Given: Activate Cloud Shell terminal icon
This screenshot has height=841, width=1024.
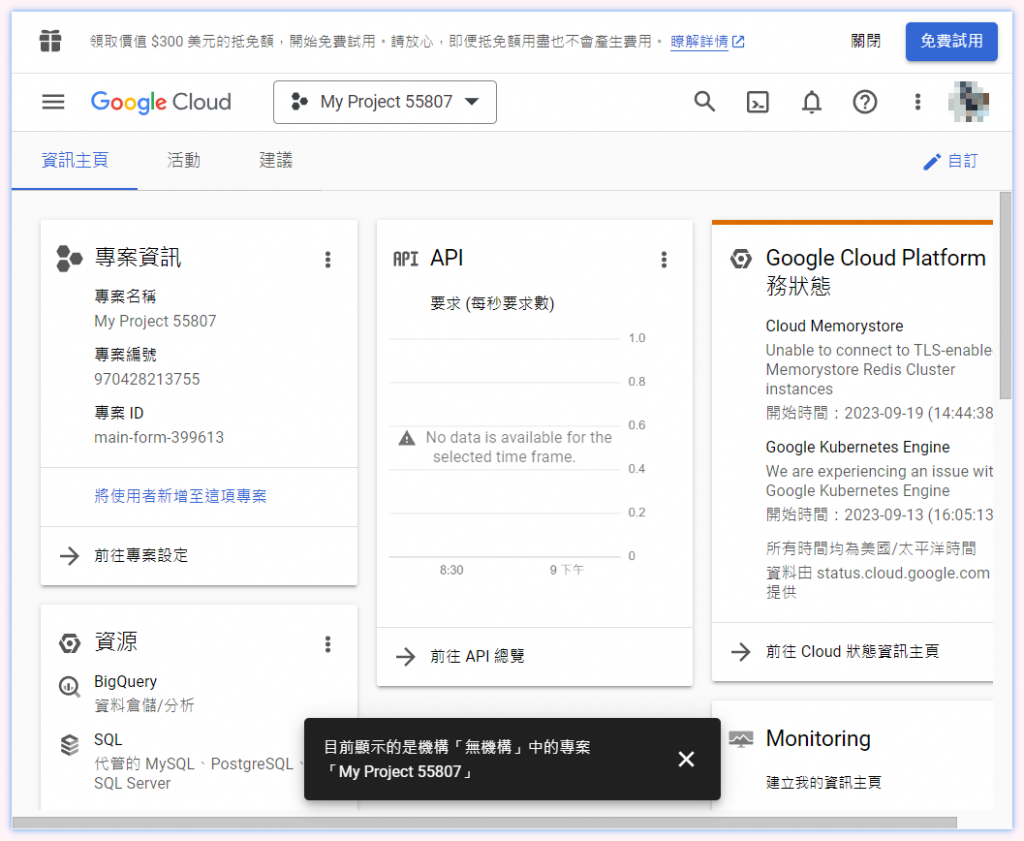Looking at the screenshot, I should click(758, 102).
